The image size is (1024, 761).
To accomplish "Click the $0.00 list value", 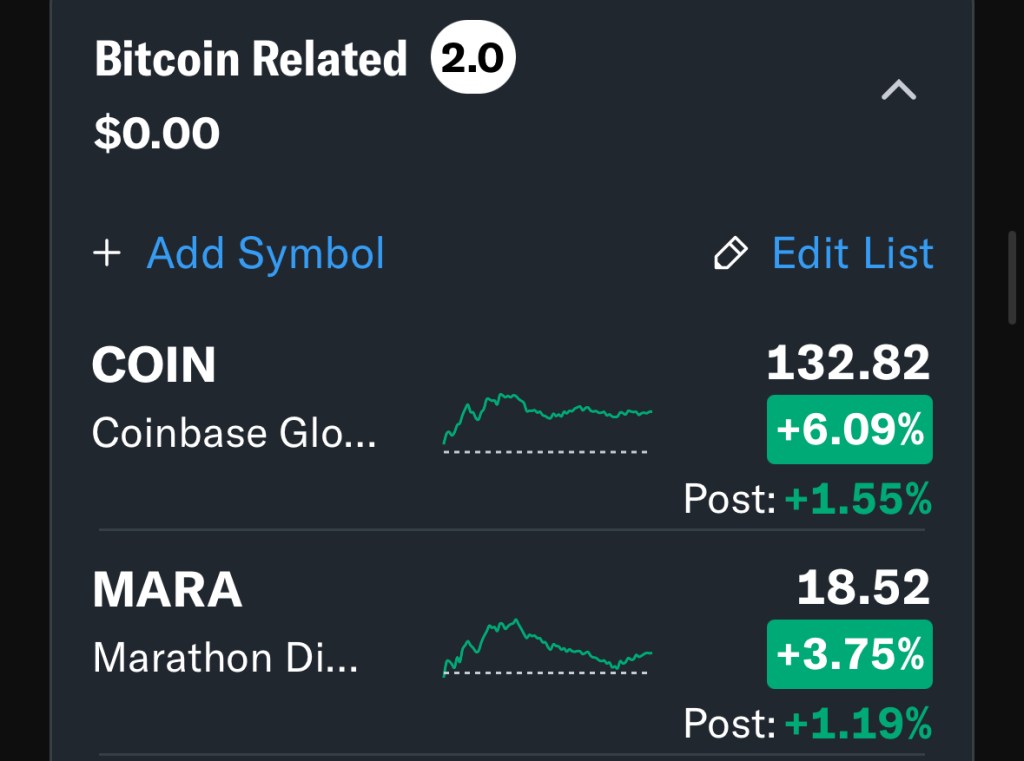I will pyautogui.click(x=157, y=134).
